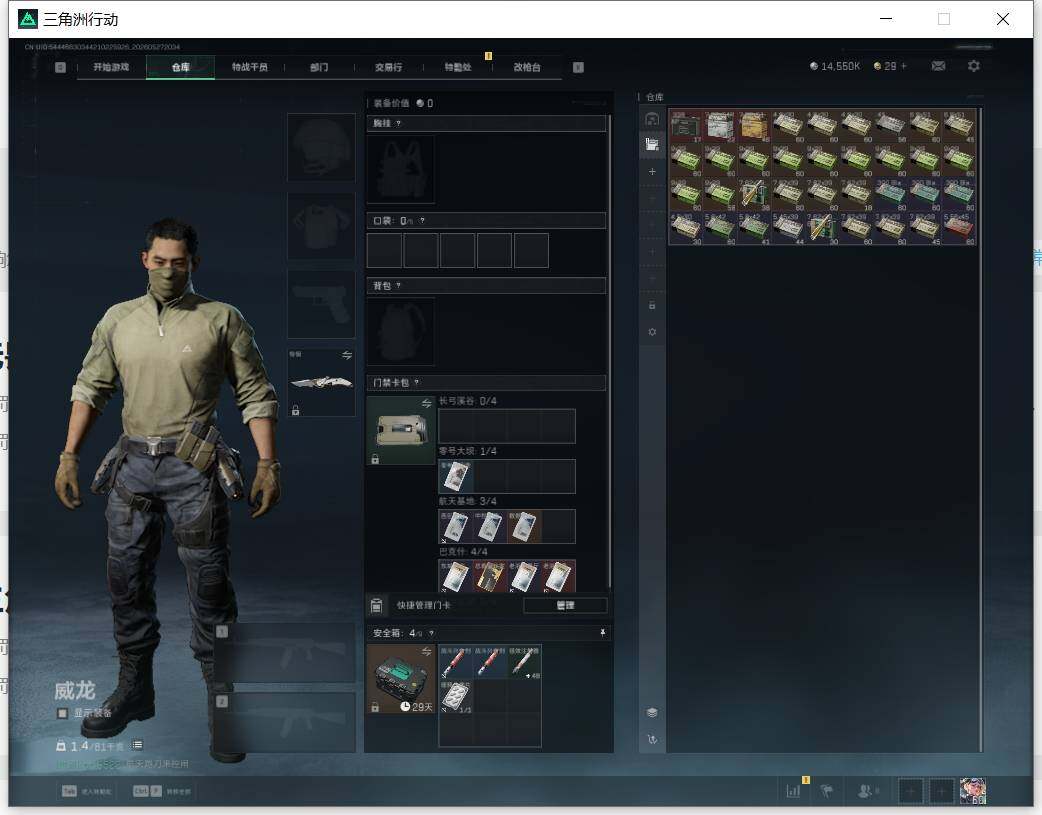This screenshot has height=815, width=1042.
Task: Select the first item in warehouse grid
Action: (686, 126)
